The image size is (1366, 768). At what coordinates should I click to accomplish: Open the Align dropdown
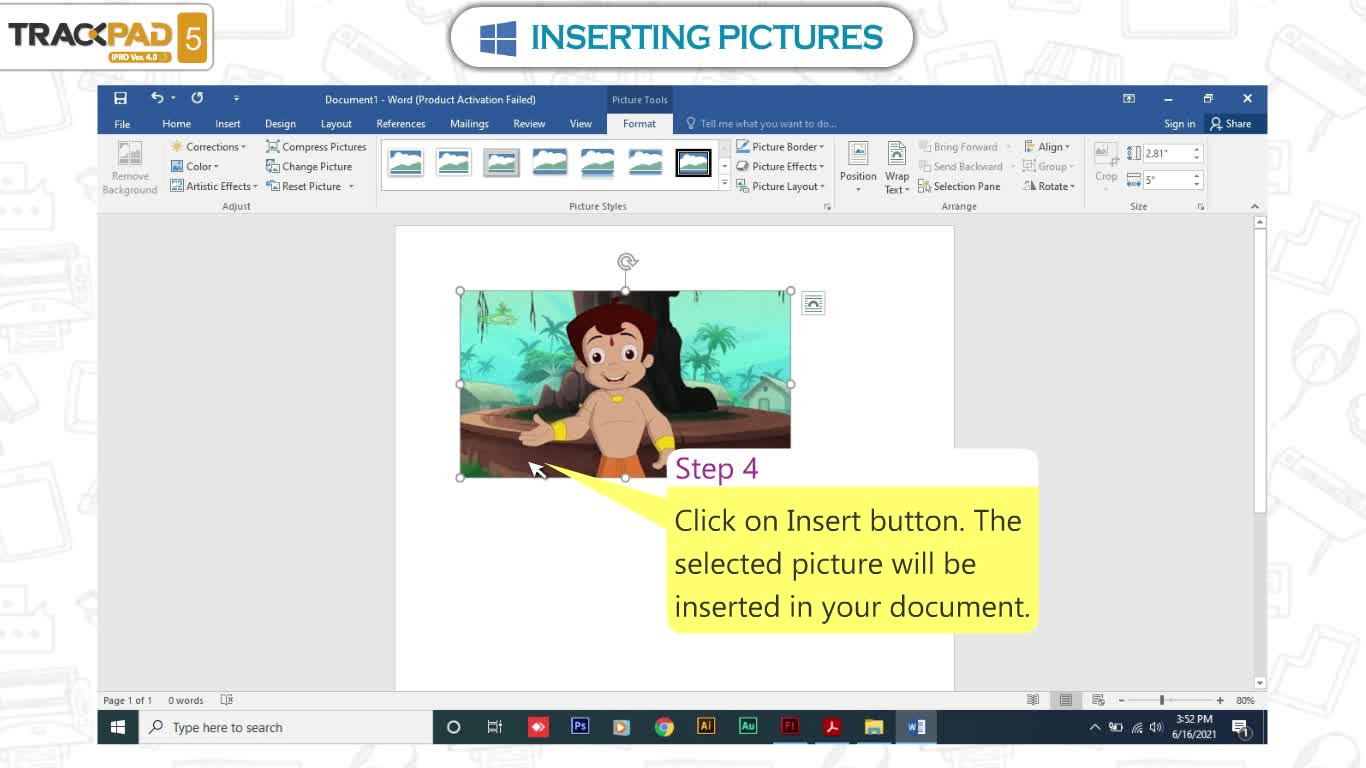(1047, 147)
